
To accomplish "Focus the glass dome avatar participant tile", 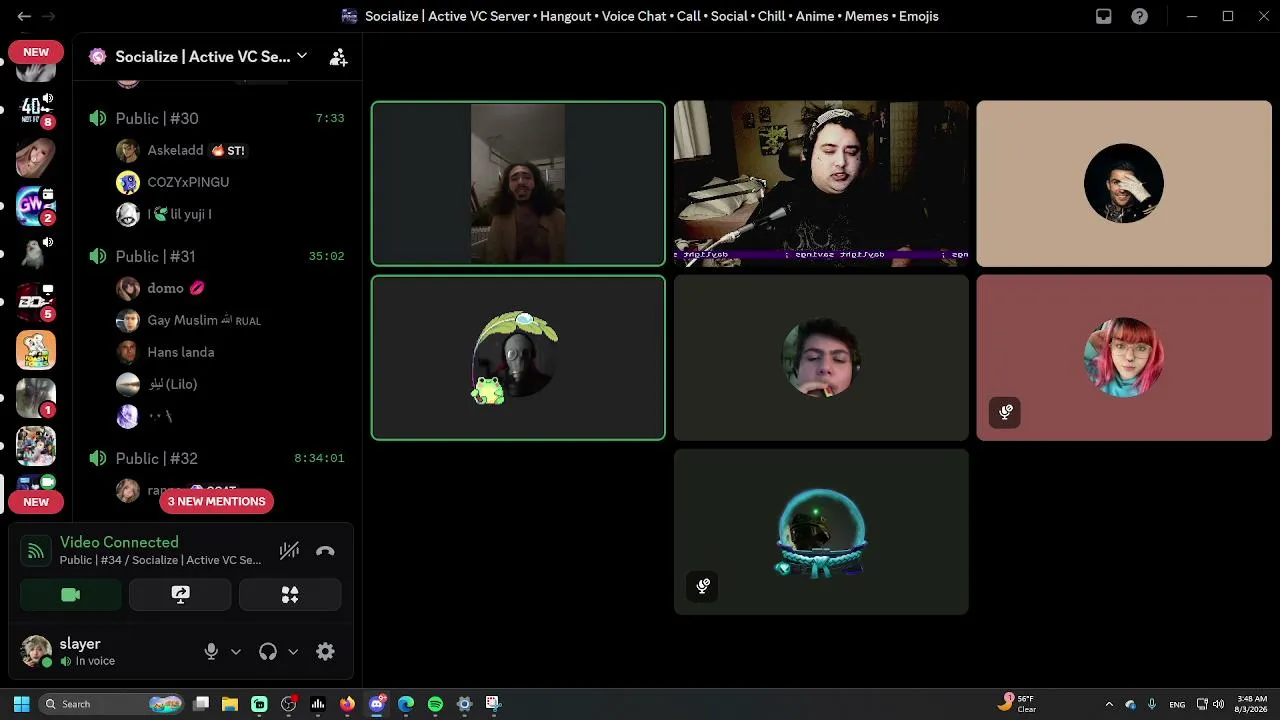I will 821,532.
